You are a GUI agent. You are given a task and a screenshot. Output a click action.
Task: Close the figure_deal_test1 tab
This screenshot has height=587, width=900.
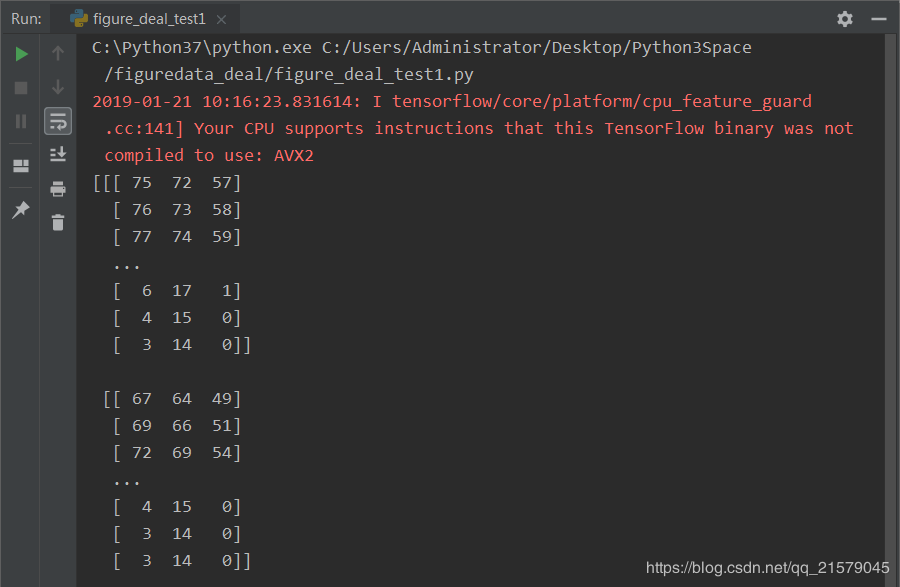[x=221, y=20]
